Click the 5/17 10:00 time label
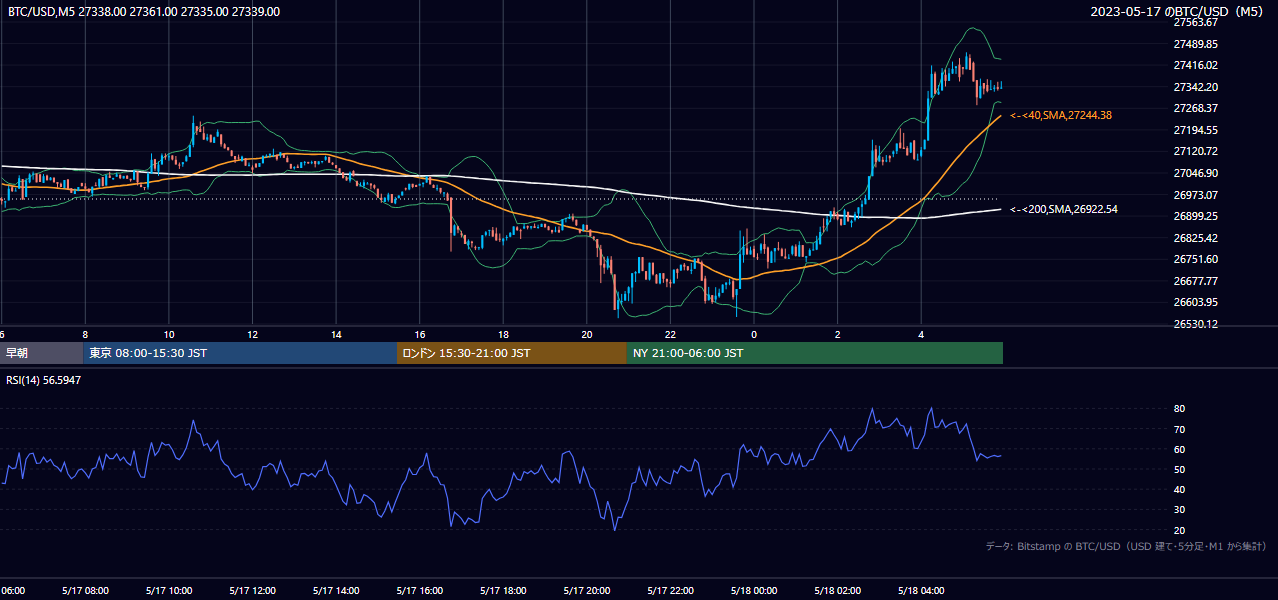The width and height of the screenshot is (1278, 600). tap(169, 591)
